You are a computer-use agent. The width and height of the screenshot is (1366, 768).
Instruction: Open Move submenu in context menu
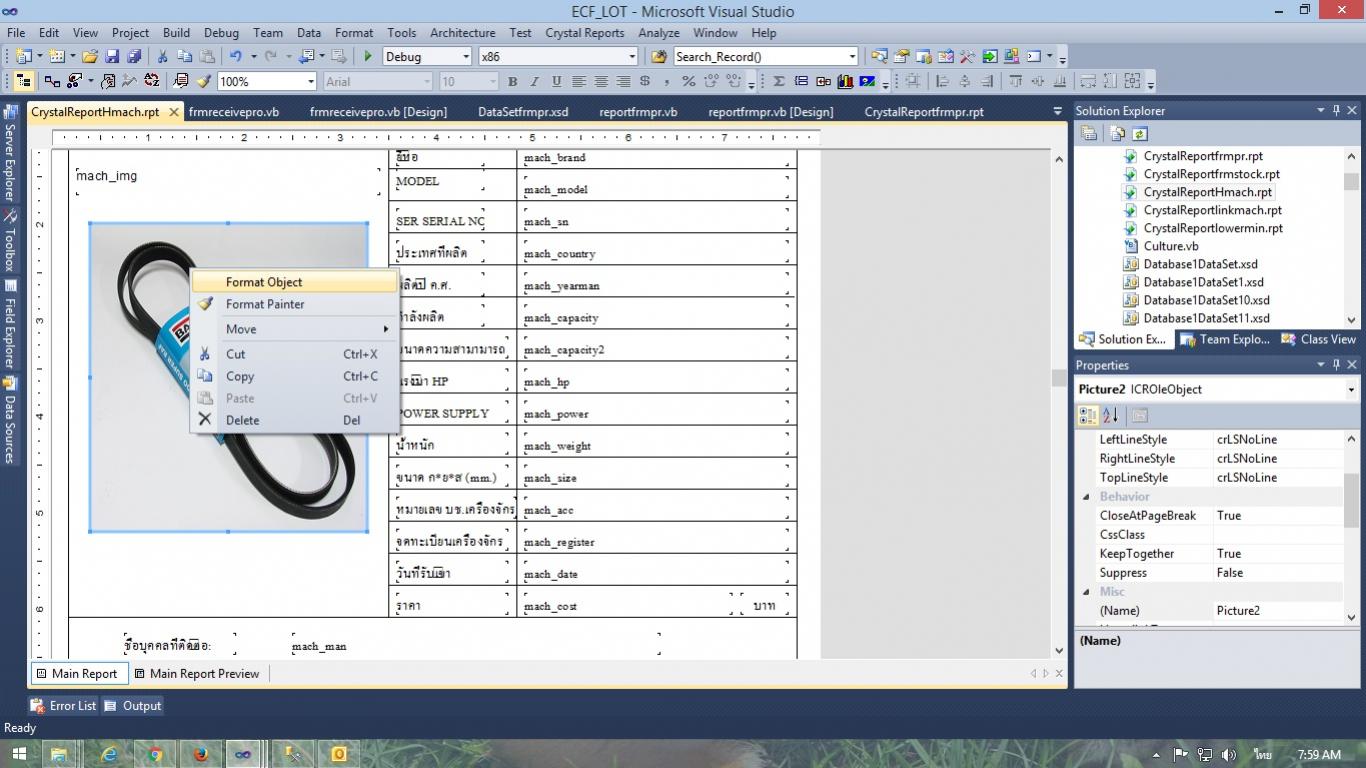pos(294,329)
